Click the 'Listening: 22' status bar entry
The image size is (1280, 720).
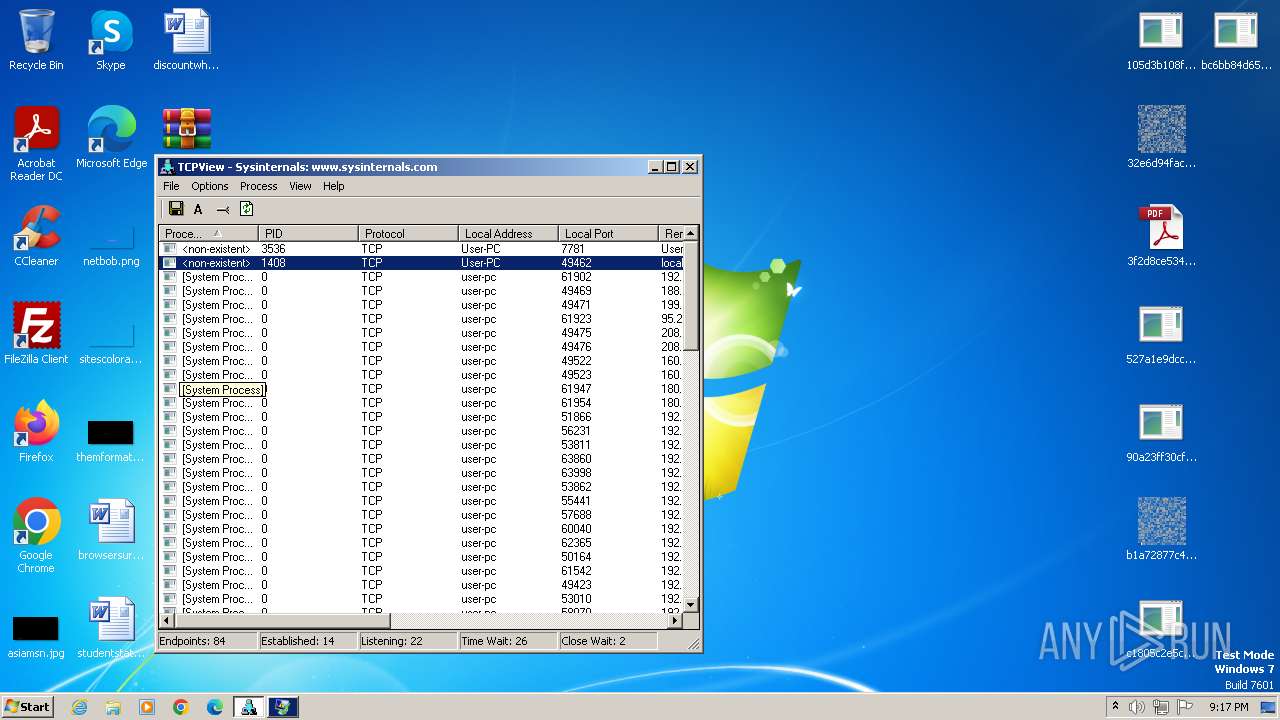point(408,641)
